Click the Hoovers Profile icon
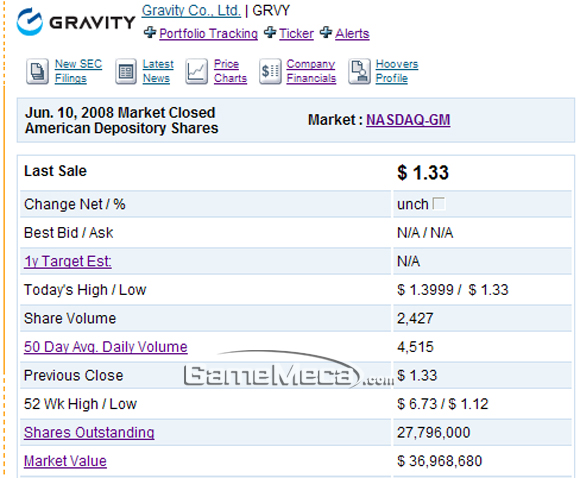Image resolution: width=580 pixels, height=478 pixels. (x=359, y=71)
